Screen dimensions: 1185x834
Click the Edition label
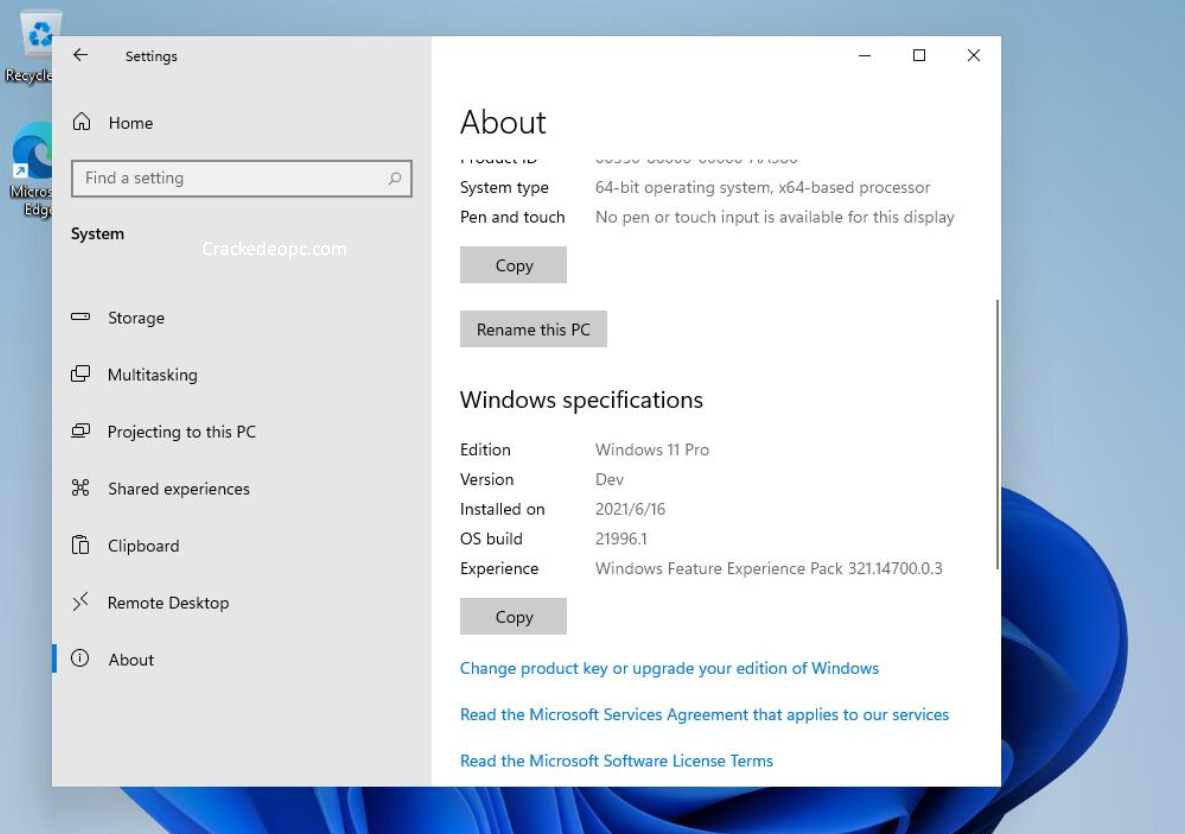485,449
